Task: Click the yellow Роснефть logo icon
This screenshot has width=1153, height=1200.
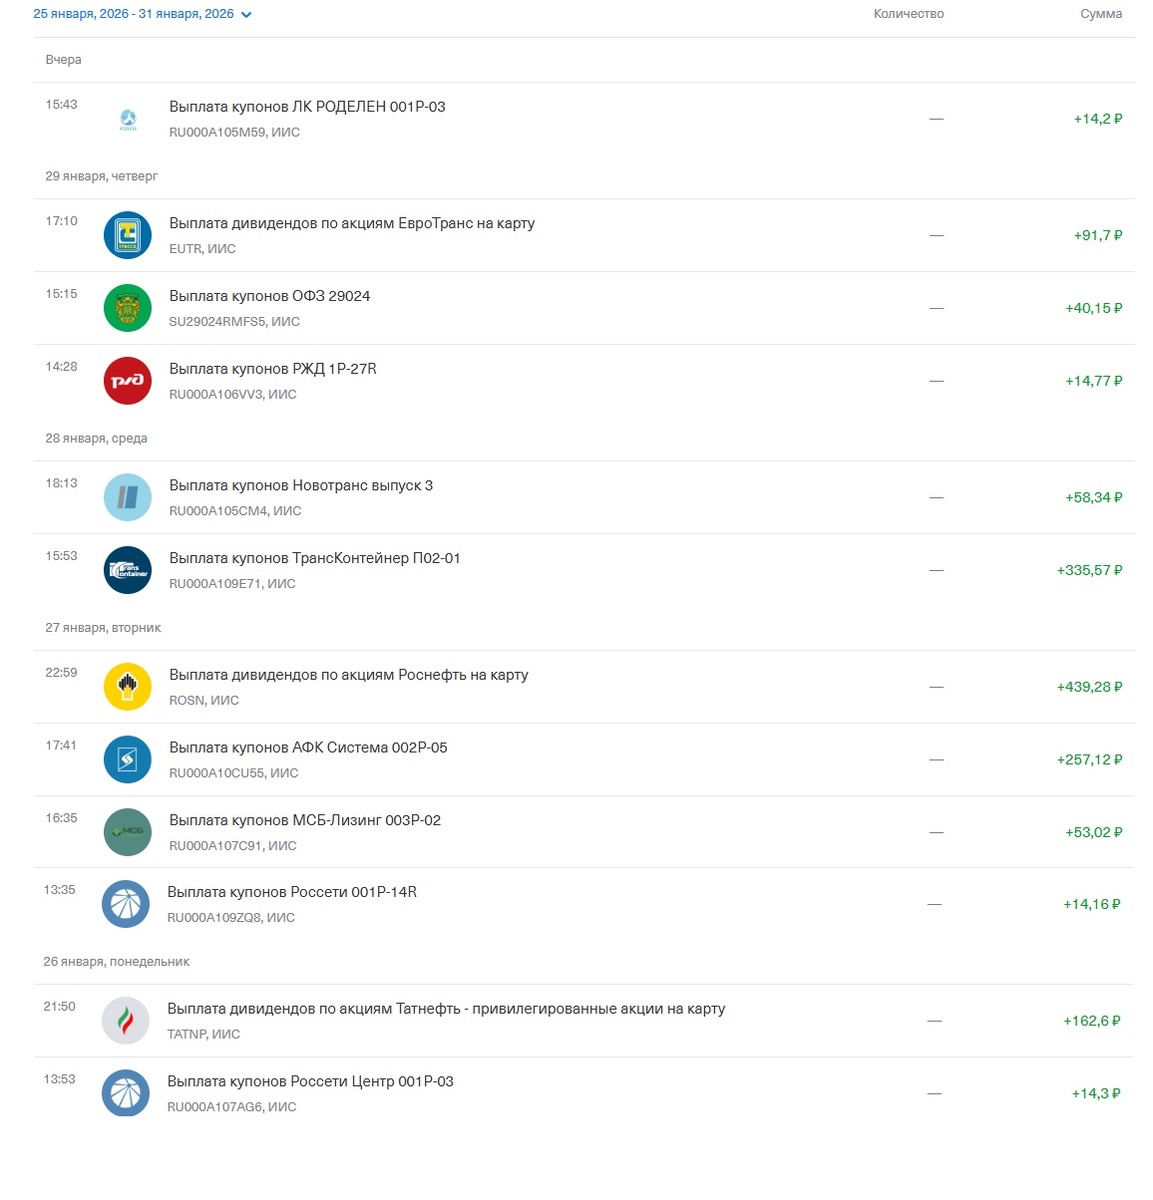Action: (x=128, y=687)
